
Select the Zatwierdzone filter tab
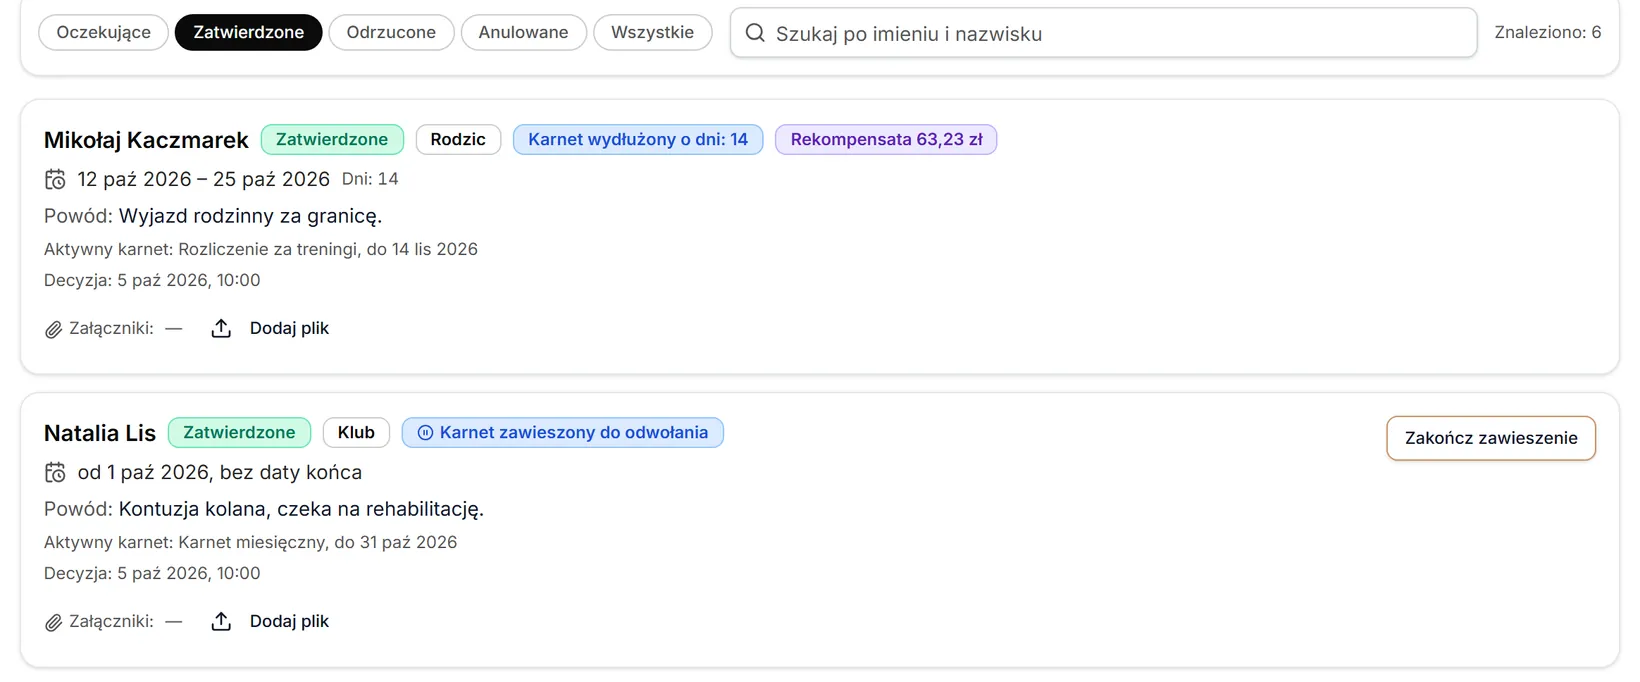click(x=249, y=32)
